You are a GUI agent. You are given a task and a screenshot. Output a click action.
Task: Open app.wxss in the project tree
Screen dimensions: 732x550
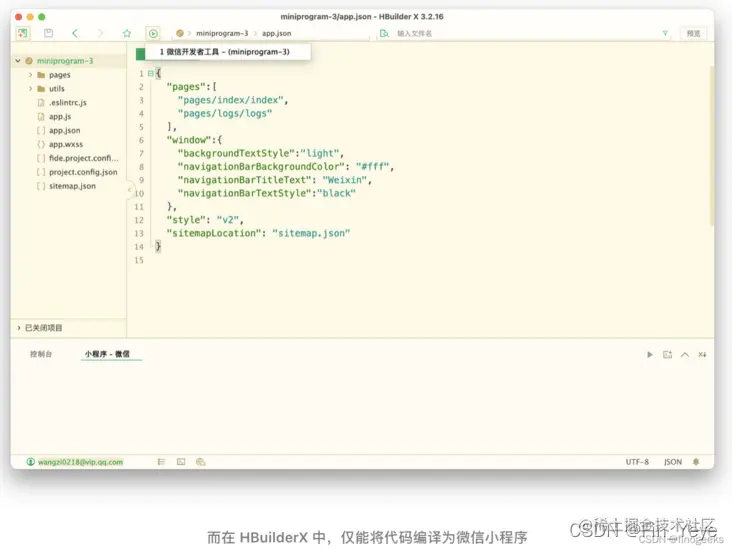(x=66, y=144)
